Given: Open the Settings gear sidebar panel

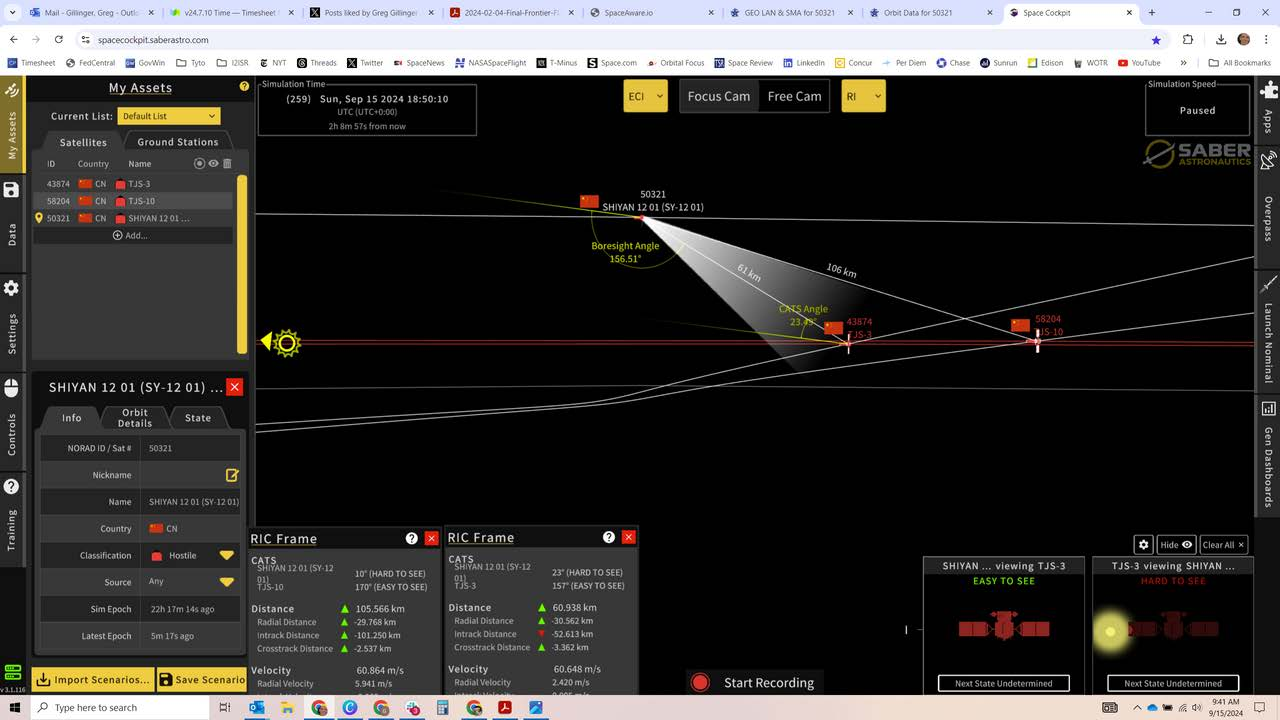Looking at the screenshot, I should 12,316.
